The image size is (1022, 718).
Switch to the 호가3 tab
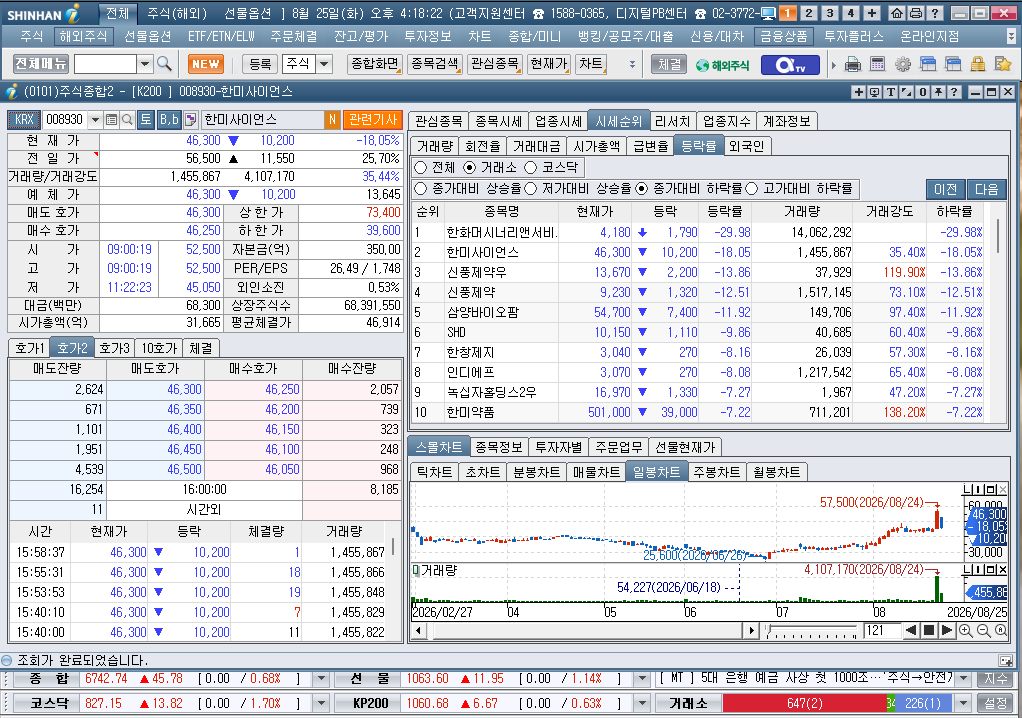(x=115, y=348)
